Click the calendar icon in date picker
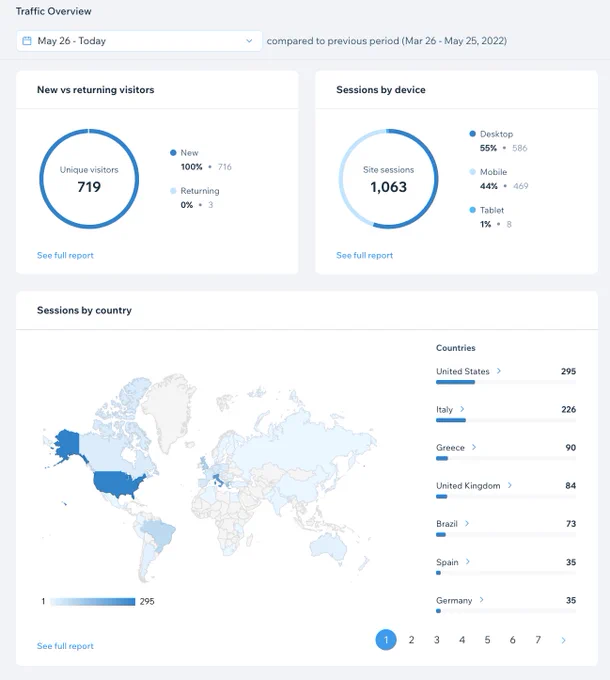Screen dimensions: 610x680 pyautogui.click(x=27, y=41)
